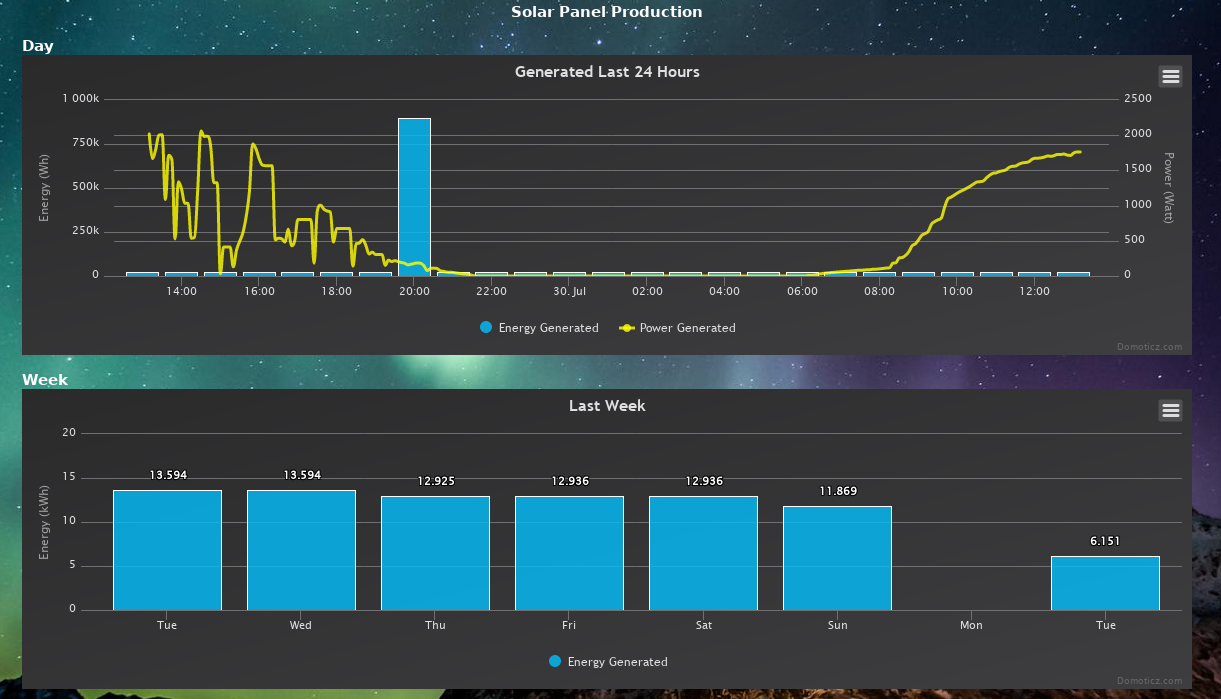The image size is (1221, 699).
Task: Click the 'Day' section heading
Action: tap(38, 46)
